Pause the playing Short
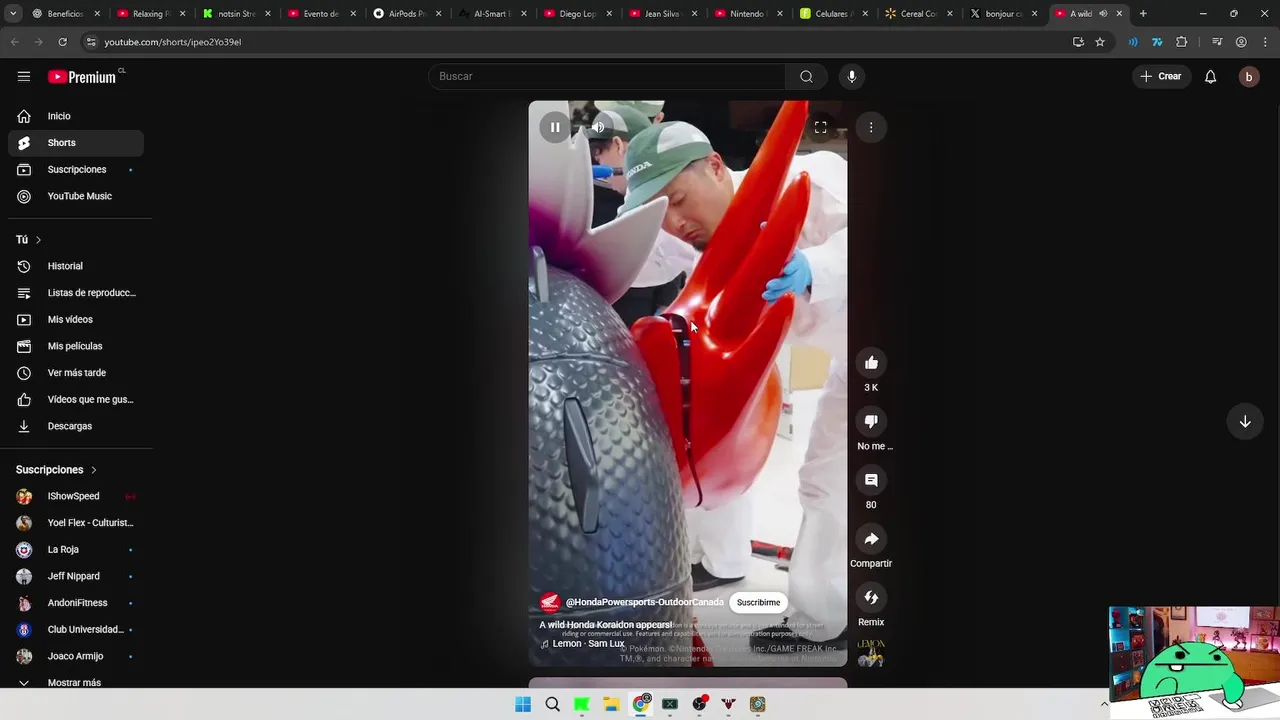Viewport: 1280px width, 720px height. point(555,127)
